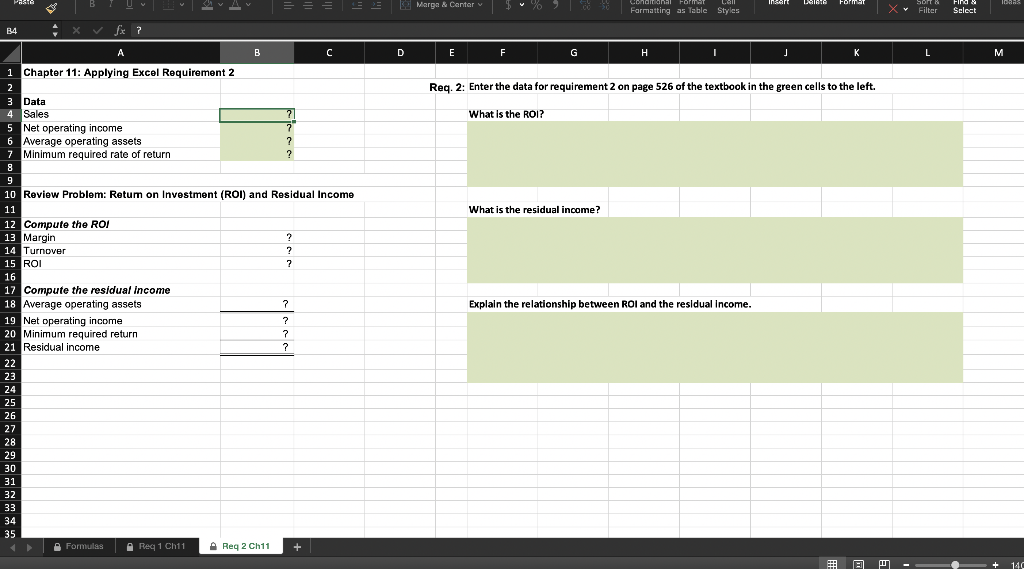This screenshot has width=1024, height=569.
Task: Open currency format dropdown arrow
Action: 522,5
